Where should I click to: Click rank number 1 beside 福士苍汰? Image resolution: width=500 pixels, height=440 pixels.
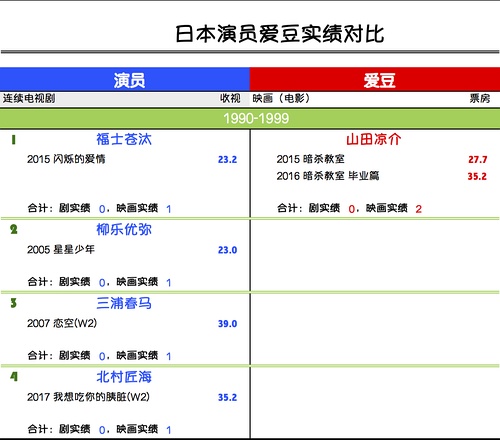(x=13, y=140)
